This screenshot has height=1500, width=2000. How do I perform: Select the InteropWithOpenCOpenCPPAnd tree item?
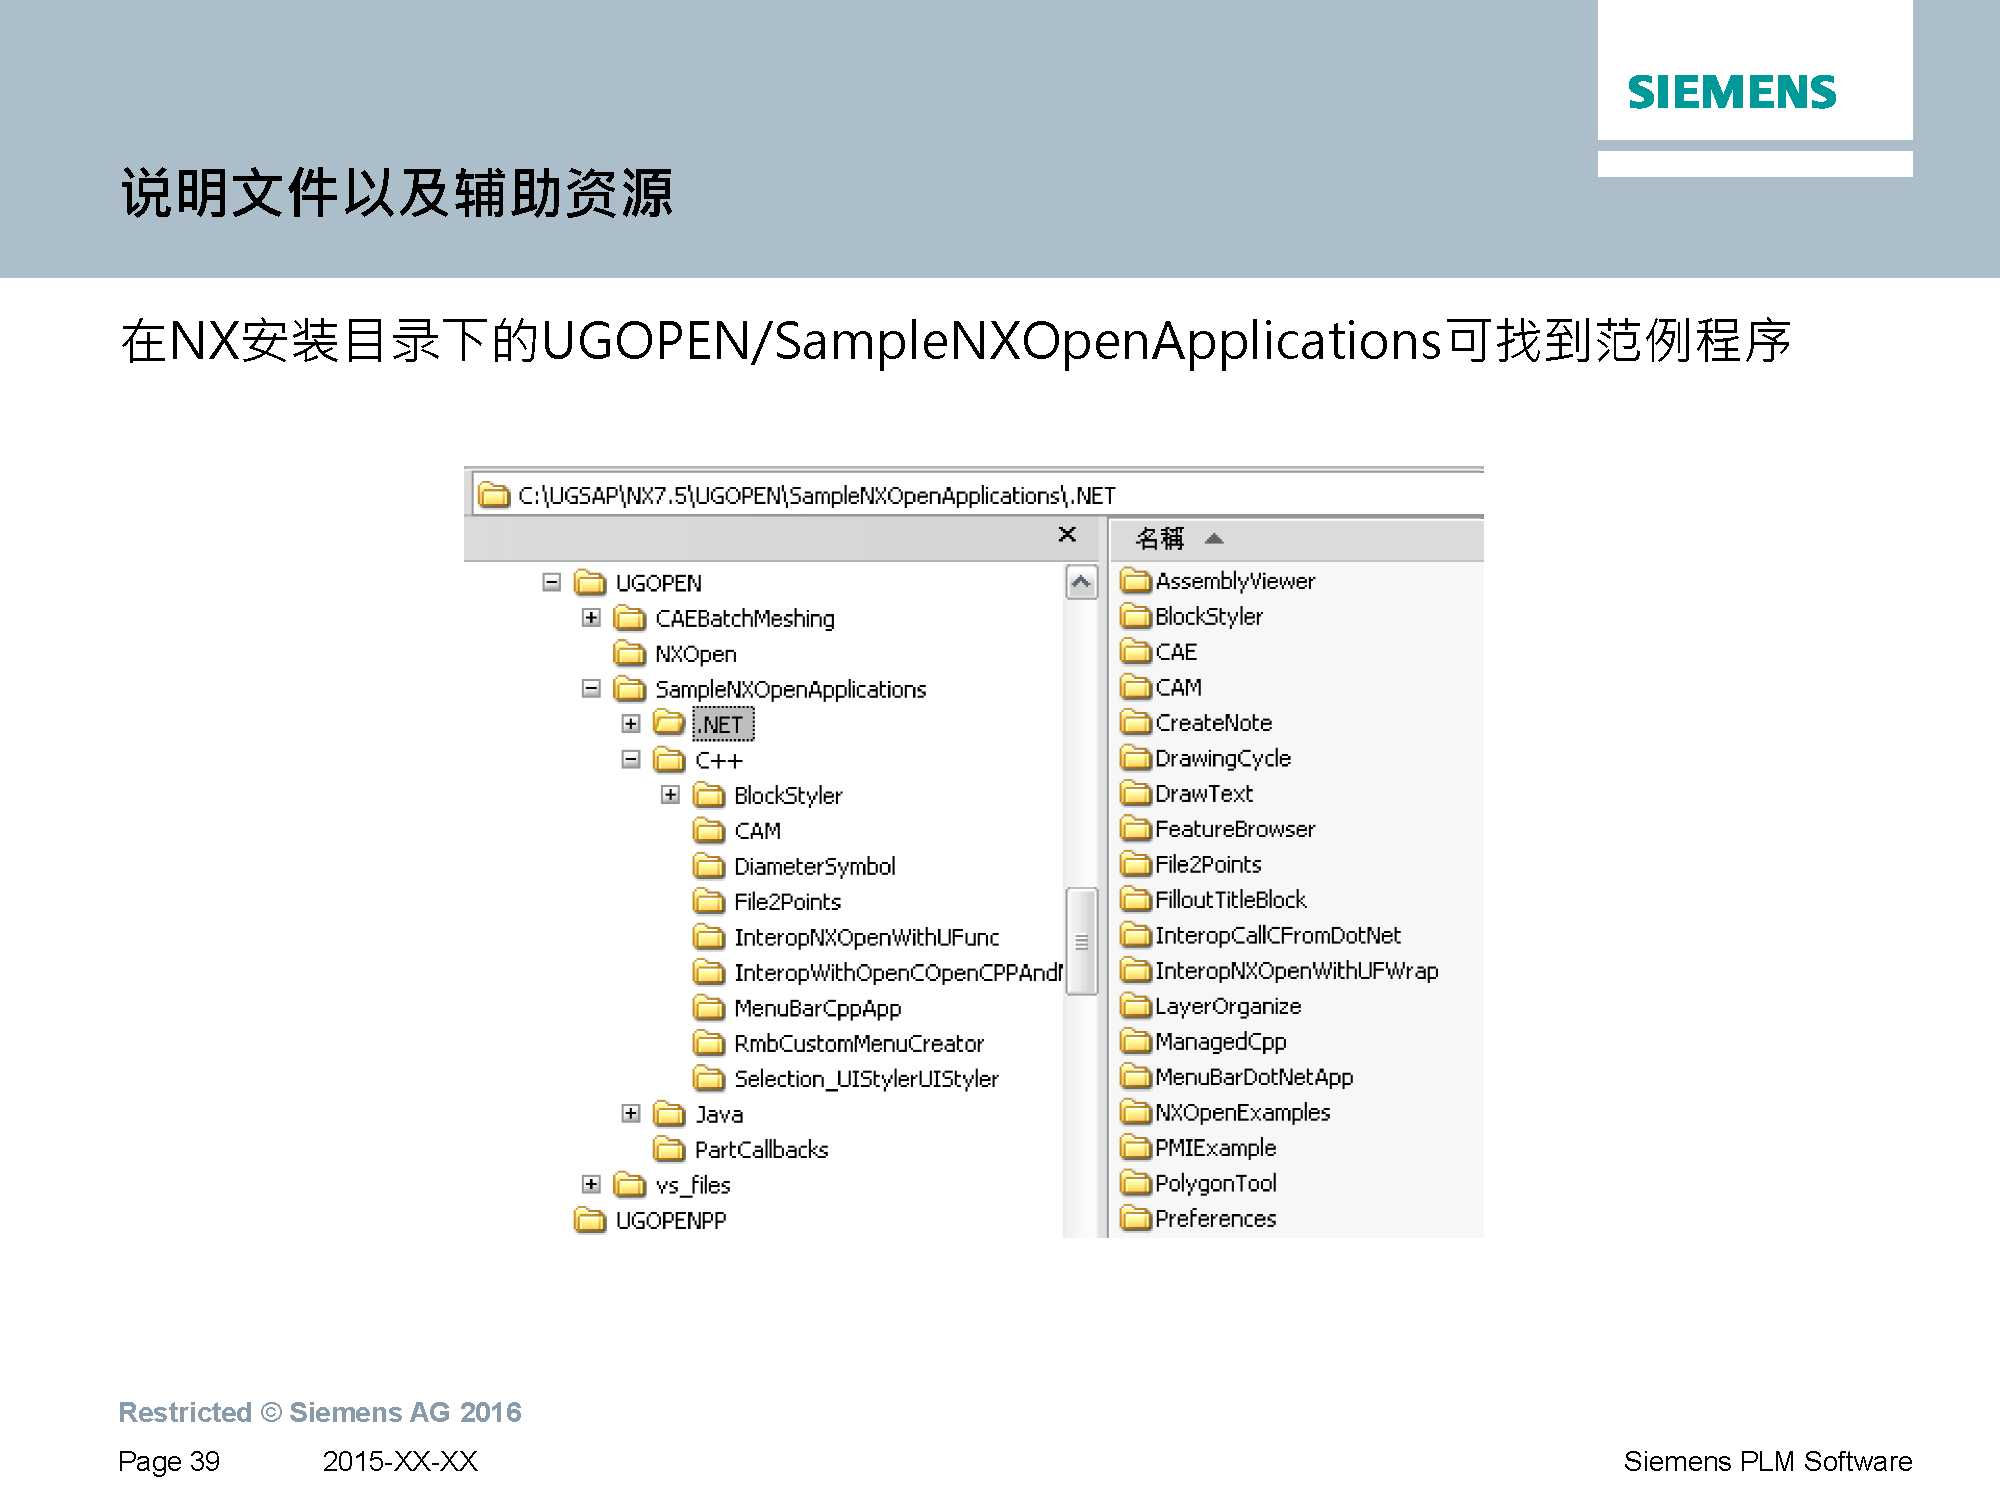pos(897,973)
